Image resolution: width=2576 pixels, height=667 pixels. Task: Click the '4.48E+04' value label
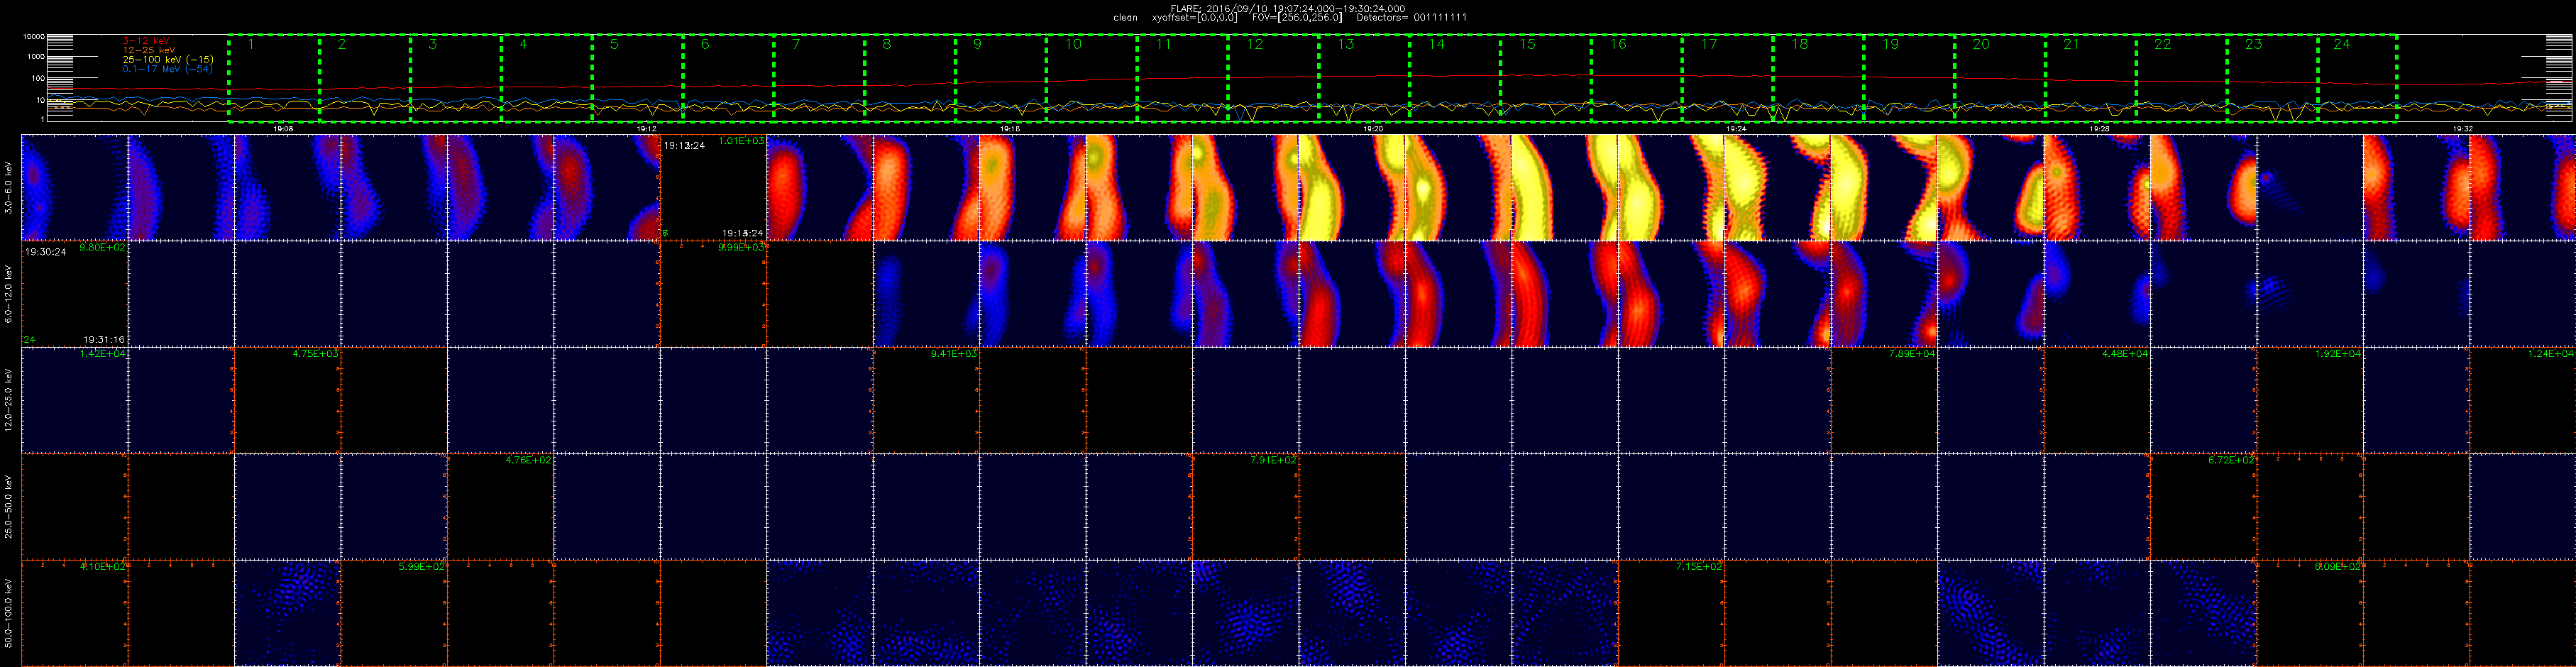[x=2125, y=354]
